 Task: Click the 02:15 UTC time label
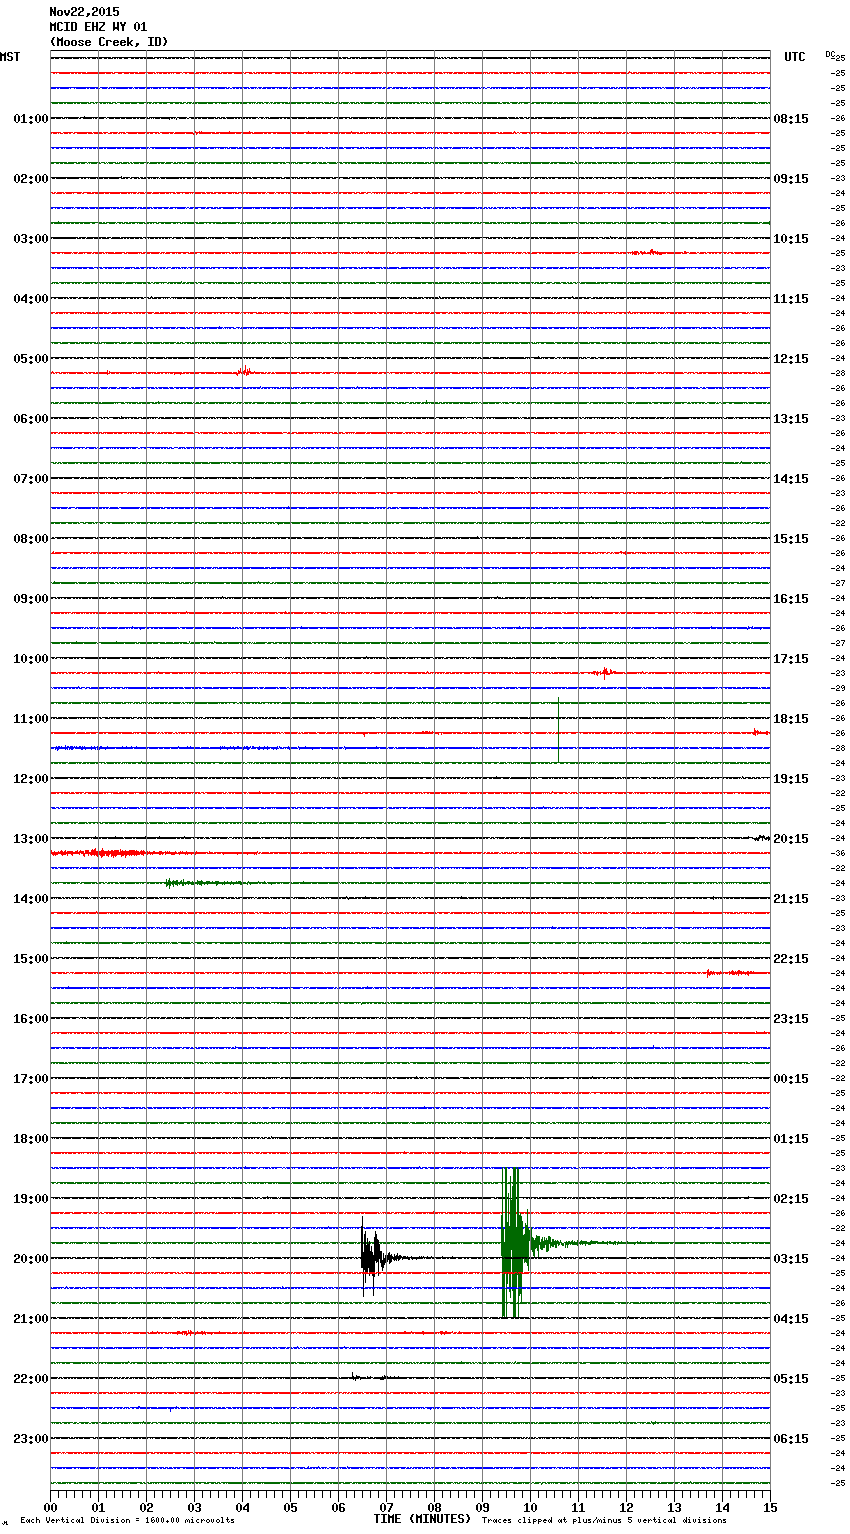(x=791, y=1199)
